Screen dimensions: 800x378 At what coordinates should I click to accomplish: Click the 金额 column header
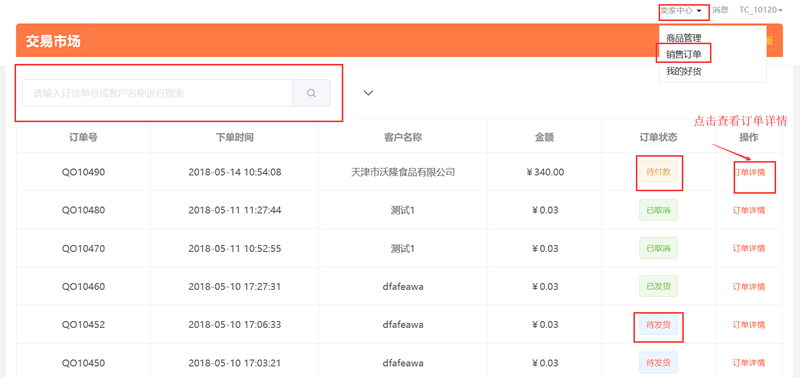click(544, 137)
